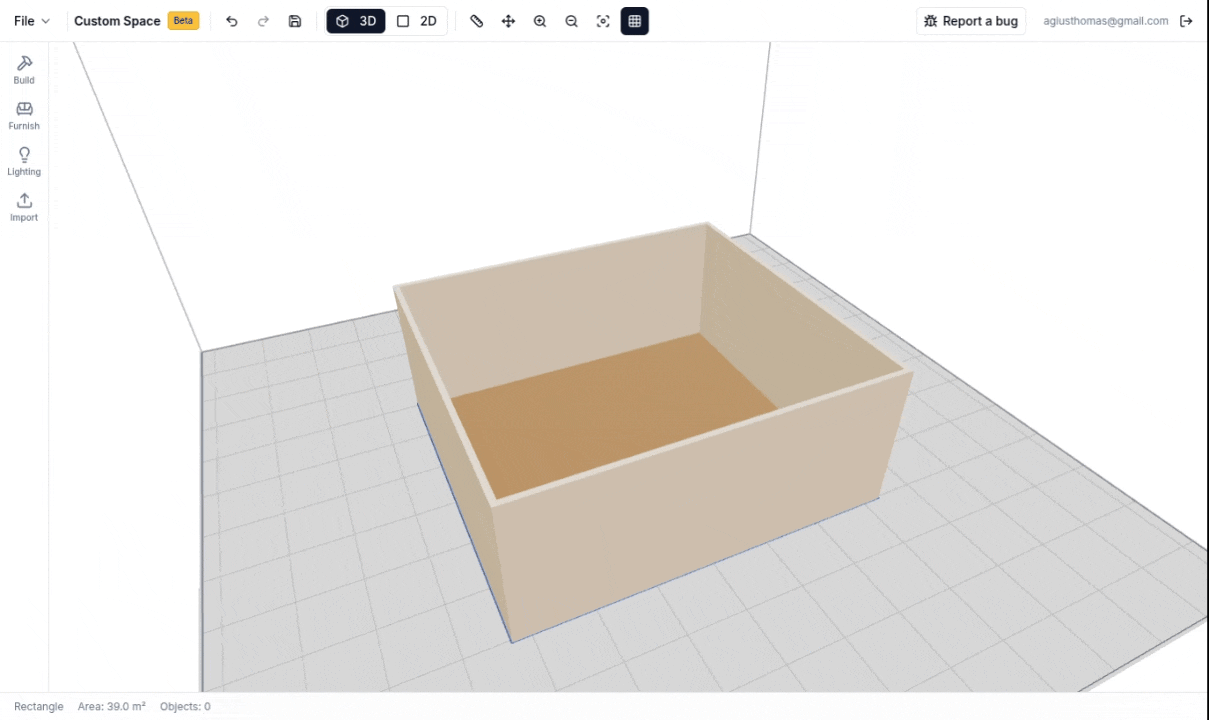Toggle the grid display button
This screenshot has height=720, width=1209.
pyautogui.click(x=635, y=21)
